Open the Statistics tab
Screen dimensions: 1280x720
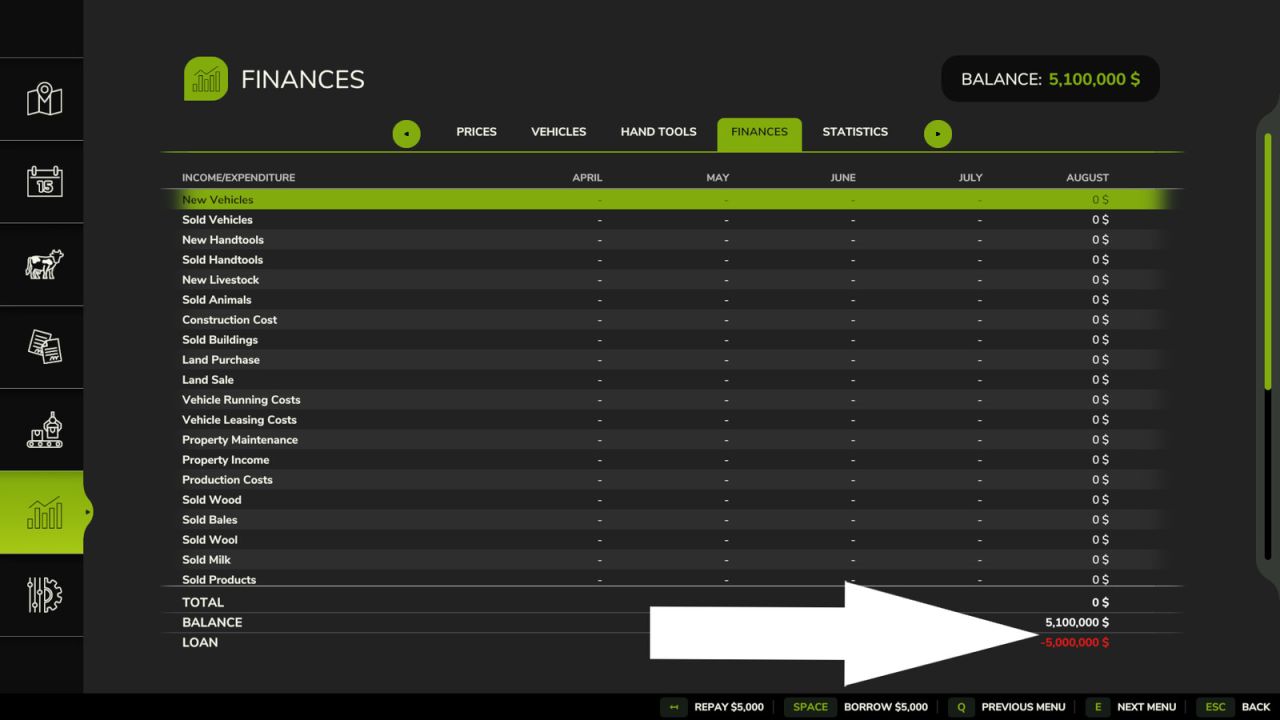pyautogui.click(x=855, y=132)
